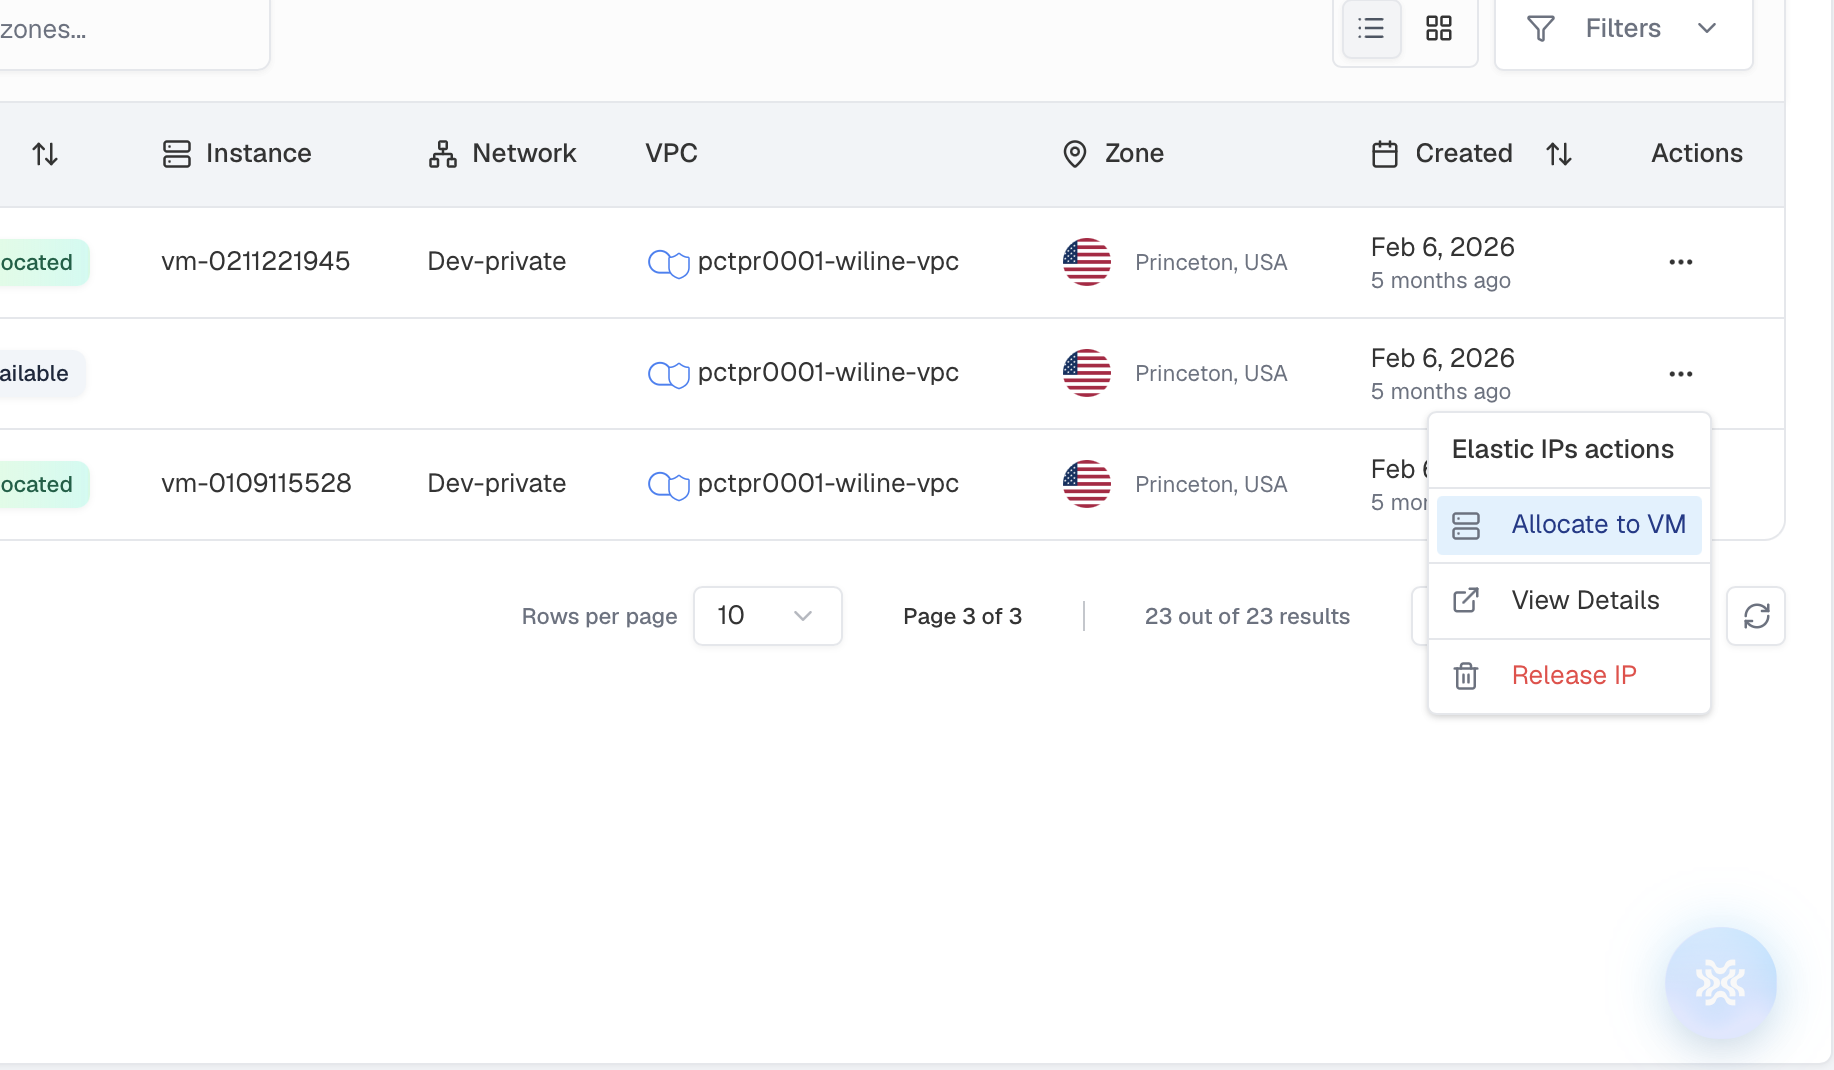Switch to list view layout
The width and height of the screenshot is (1834, 1070).
click(1371, 29)
